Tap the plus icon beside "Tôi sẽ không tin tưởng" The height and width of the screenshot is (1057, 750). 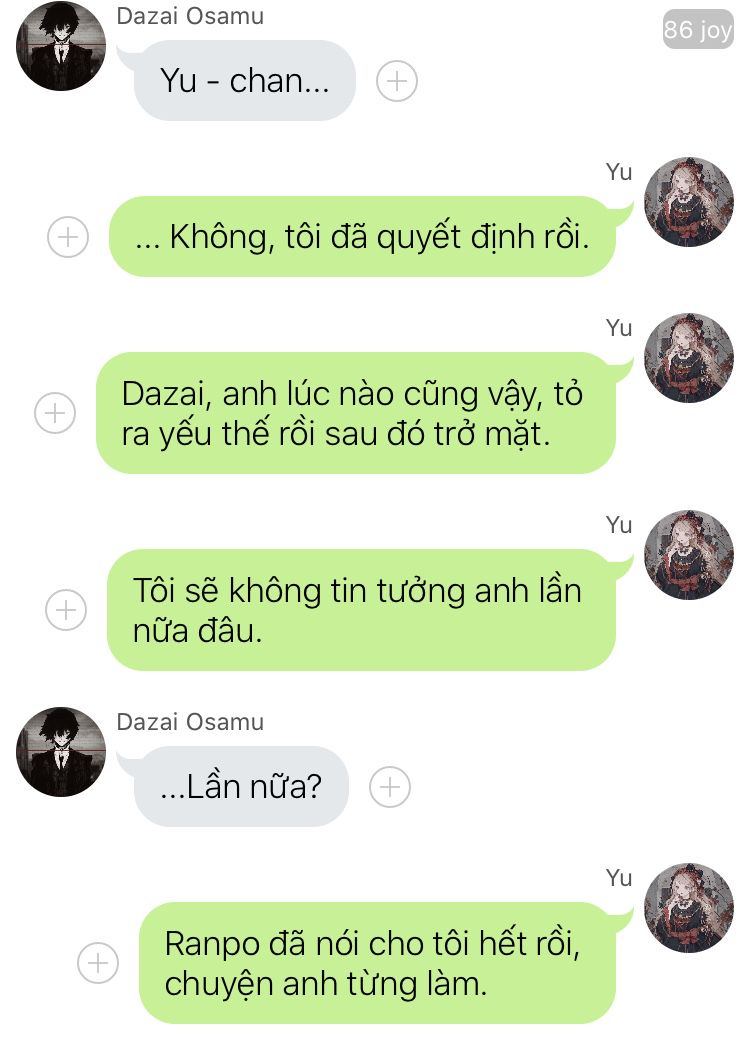pyautogui.click(x=66, y=609)
